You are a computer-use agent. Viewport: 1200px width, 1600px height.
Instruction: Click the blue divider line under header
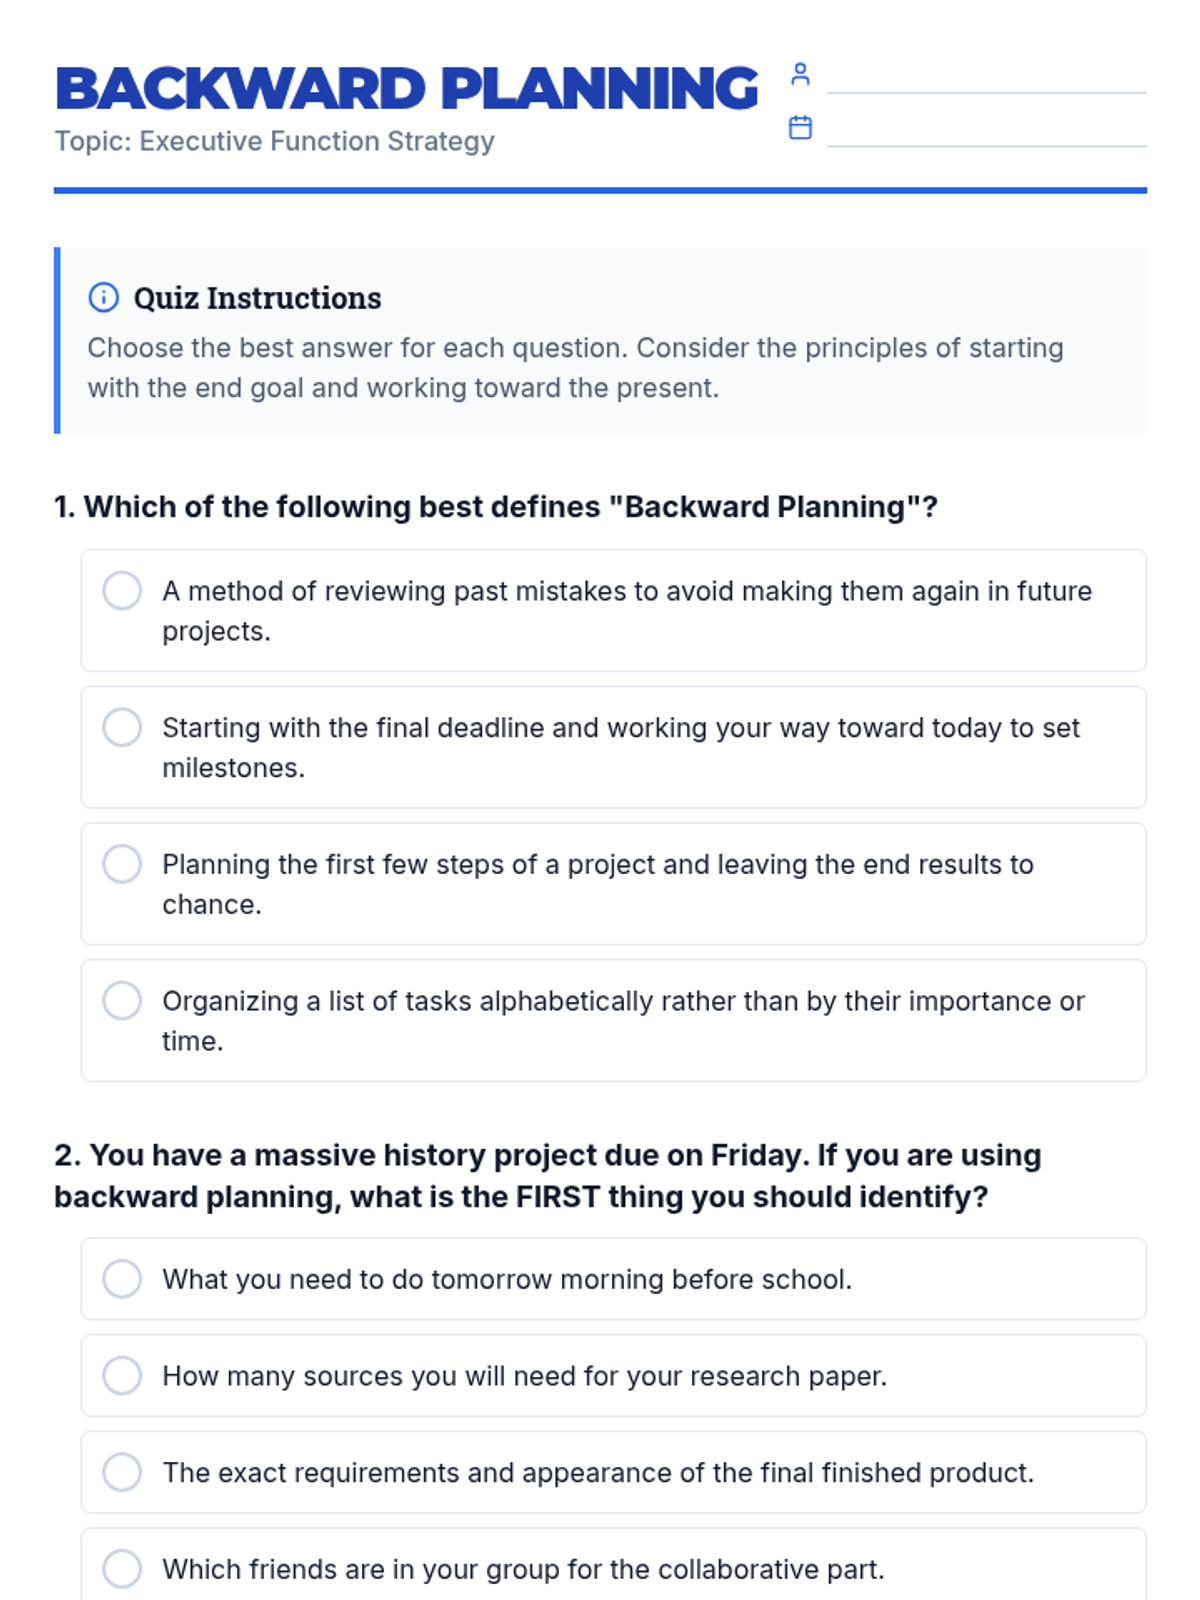tap(600, 190)
